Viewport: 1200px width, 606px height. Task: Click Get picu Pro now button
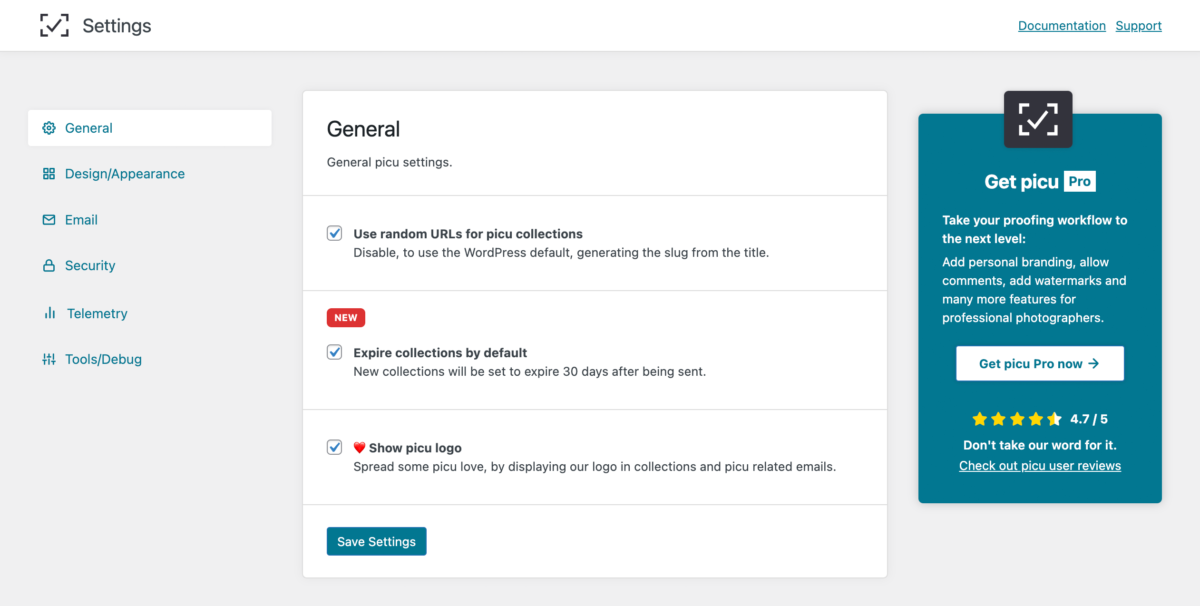pos(1040,364)
